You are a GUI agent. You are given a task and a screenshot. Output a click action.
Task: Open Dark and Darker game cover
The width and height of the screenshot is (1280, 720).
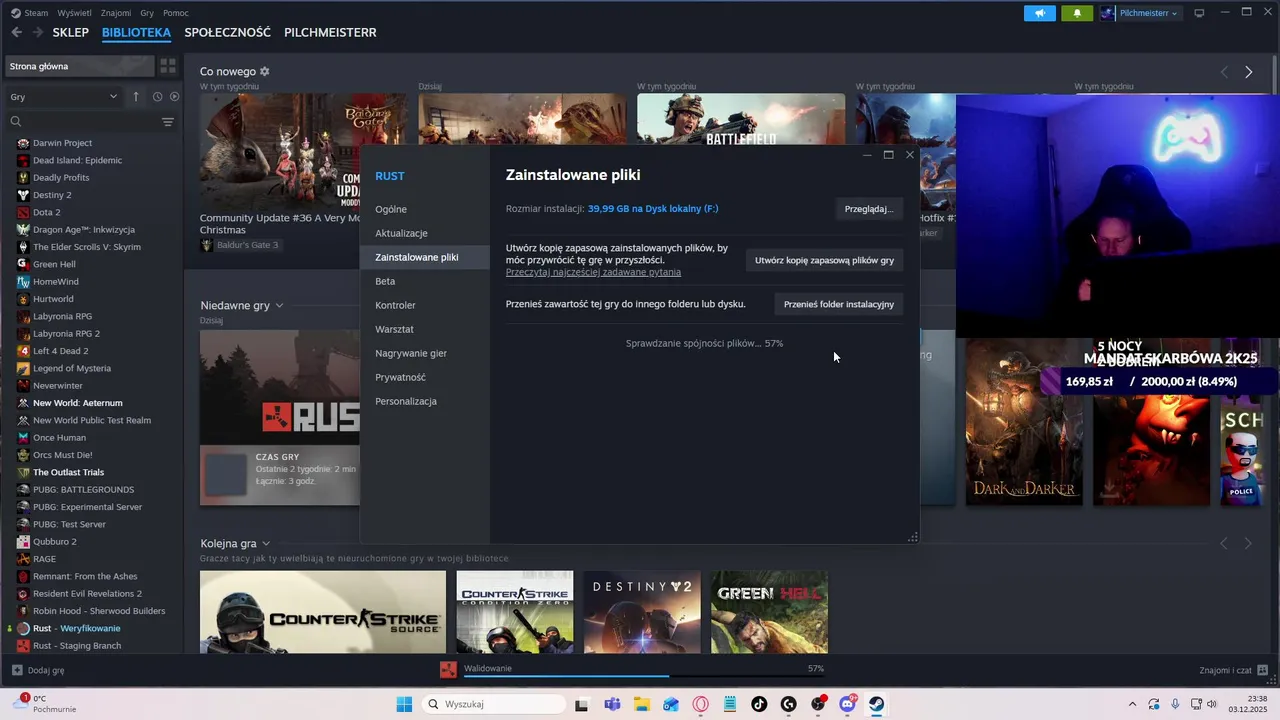1024,422
